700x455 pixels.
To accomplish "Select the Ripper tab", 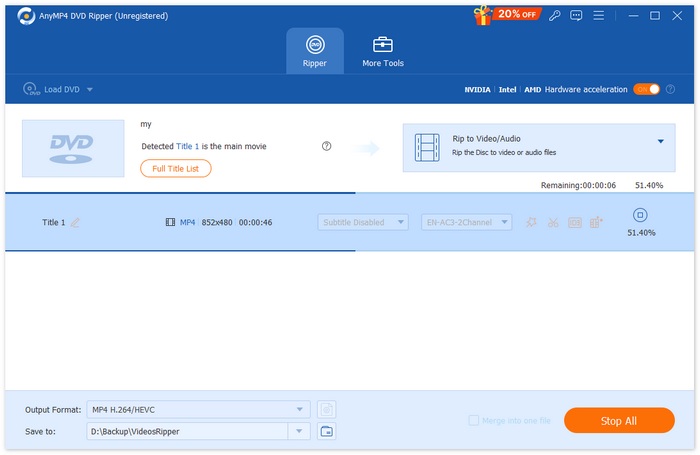I will point(314,51).
